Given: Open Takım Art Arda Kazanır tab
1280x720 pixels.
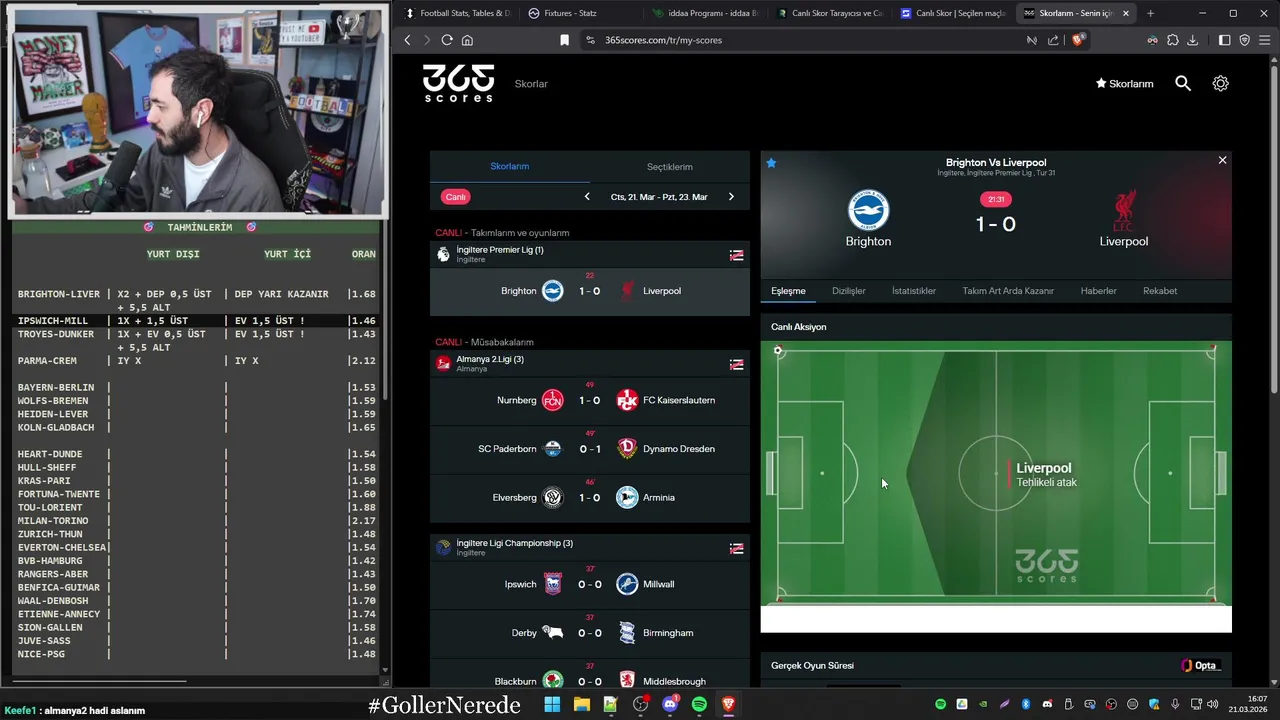Looking at the screenshot, I should point(1008,291).
